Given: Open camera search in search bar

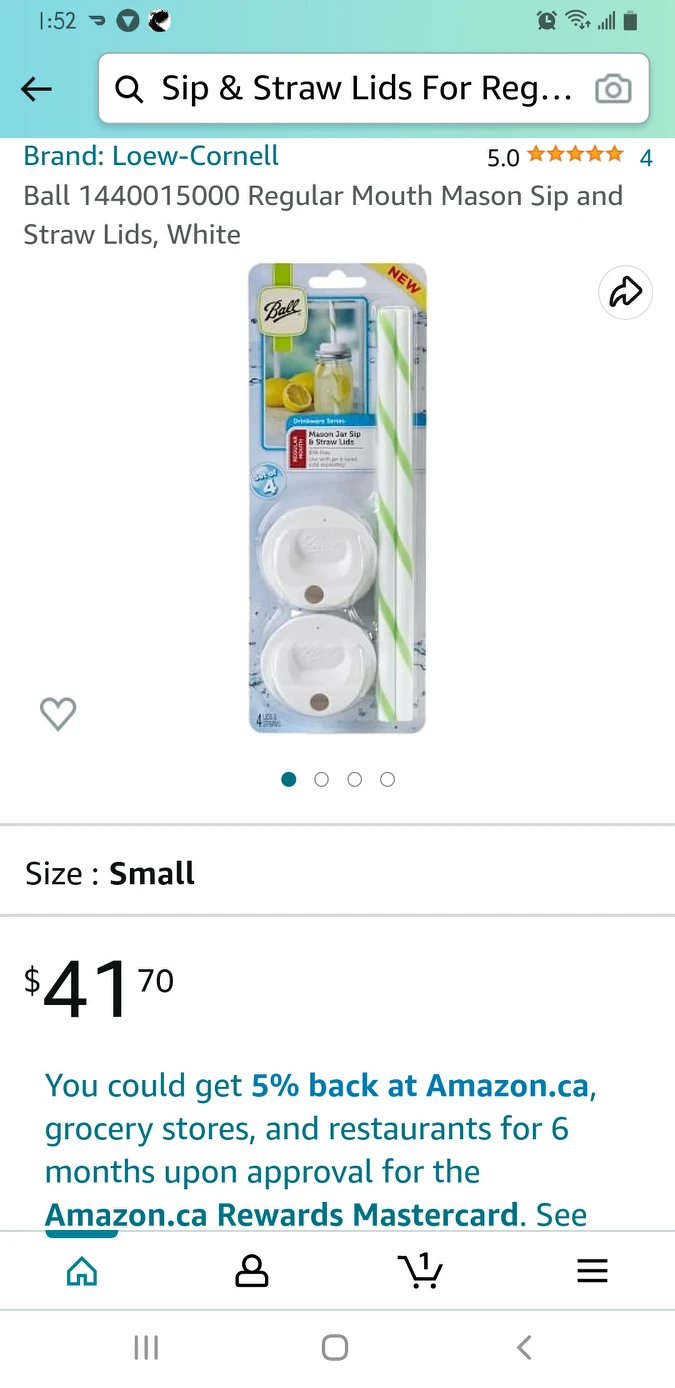Looking at the screenshot, I should (x=613, y=89).
